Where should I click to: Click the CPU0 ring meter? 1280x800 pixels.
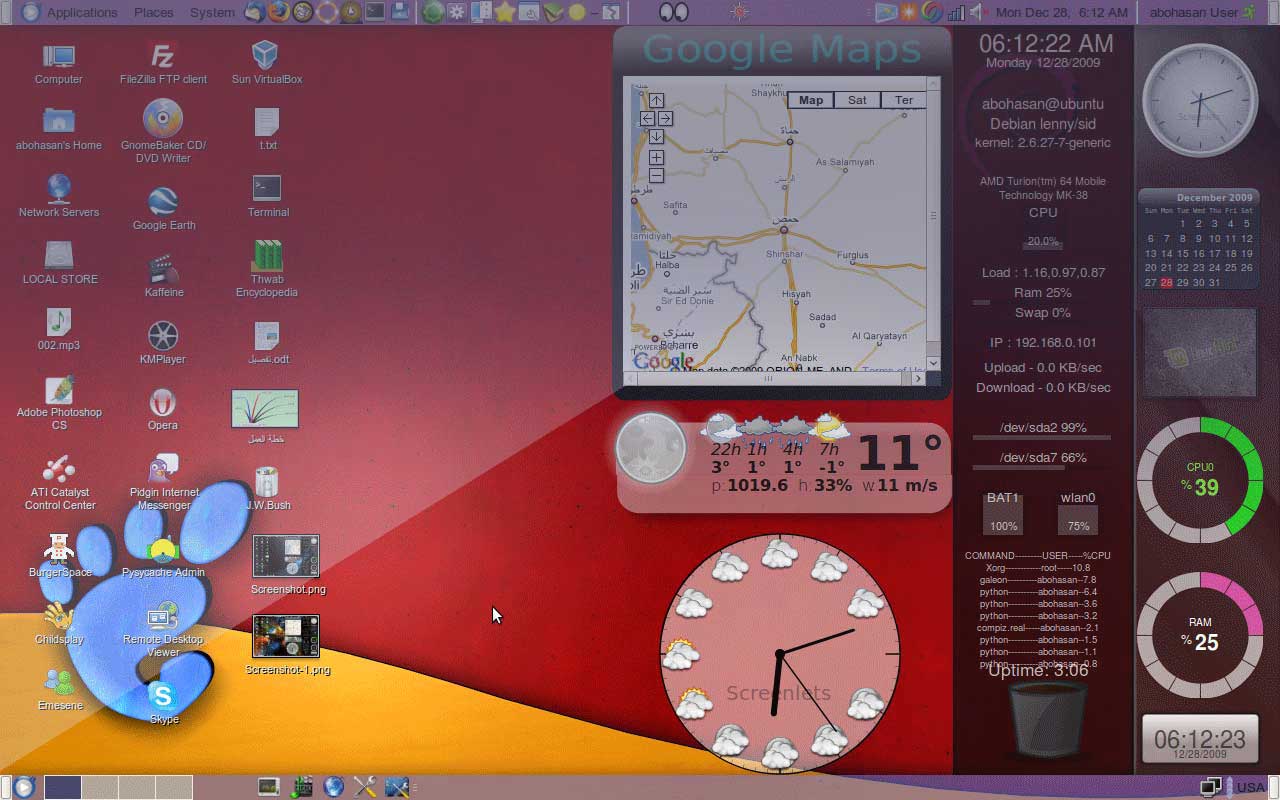1199,480
